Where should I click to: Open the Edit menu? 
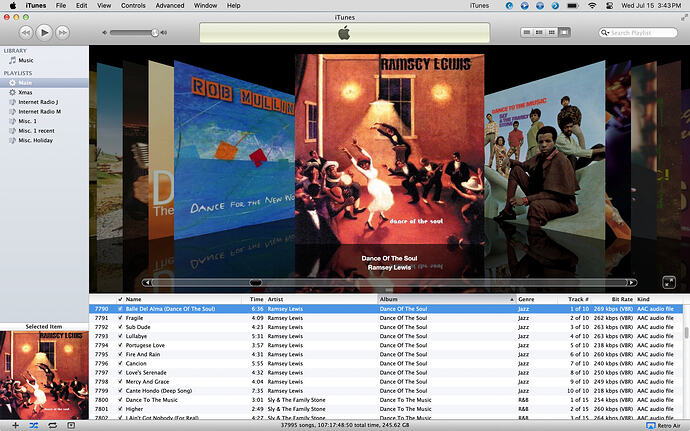[x=81, y=5]
